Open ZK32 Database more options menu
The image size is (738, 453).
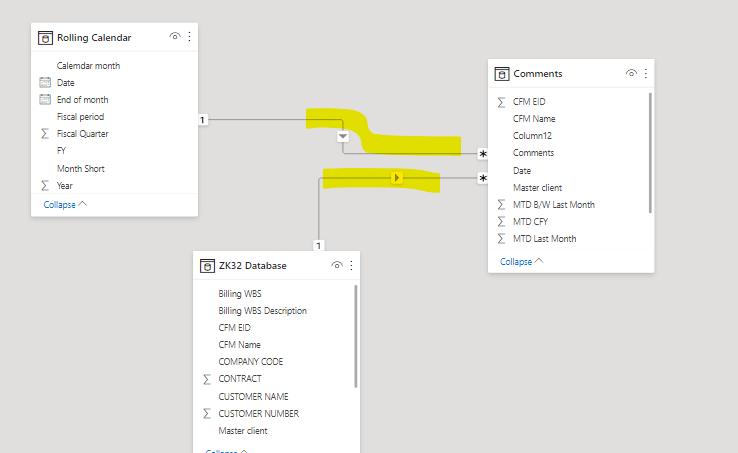[x=351, y=266]
